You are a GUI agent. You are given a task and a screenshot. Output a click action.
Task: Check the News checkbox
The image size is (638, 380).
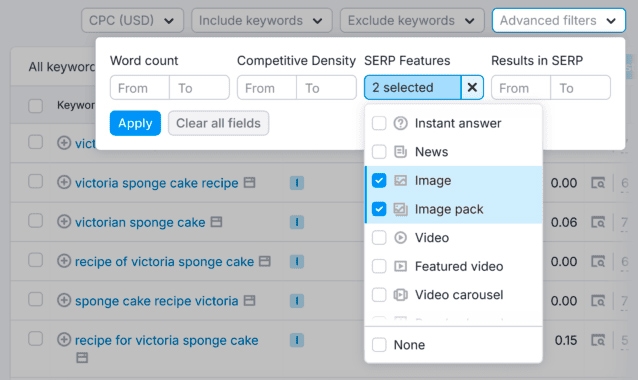pos(379,152)
